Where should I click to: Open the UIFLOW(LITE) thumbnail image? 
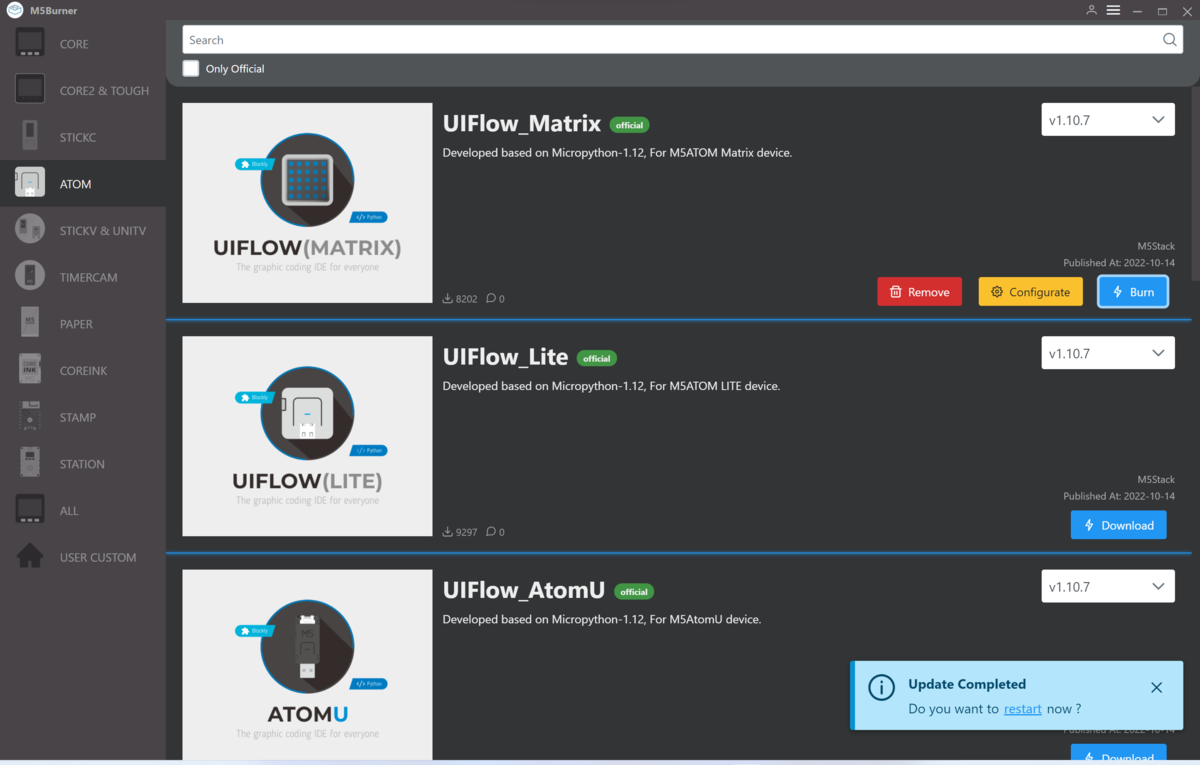pyautogui.click(x=307, y=436)
